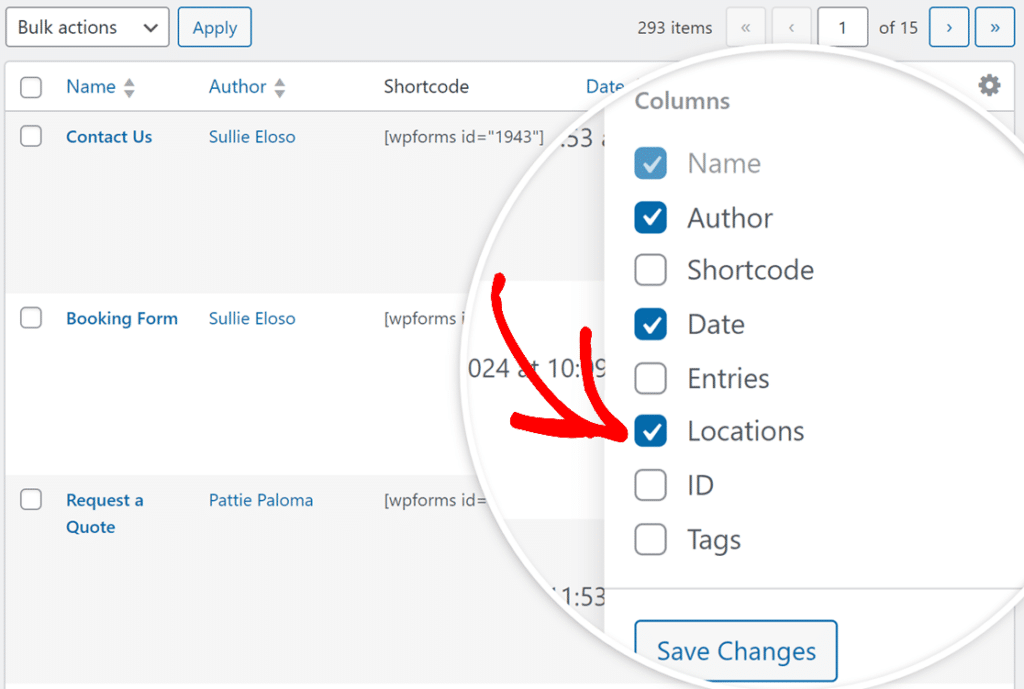
Task: Enable the Entries column checkbox
Action: tap(651, 378)
